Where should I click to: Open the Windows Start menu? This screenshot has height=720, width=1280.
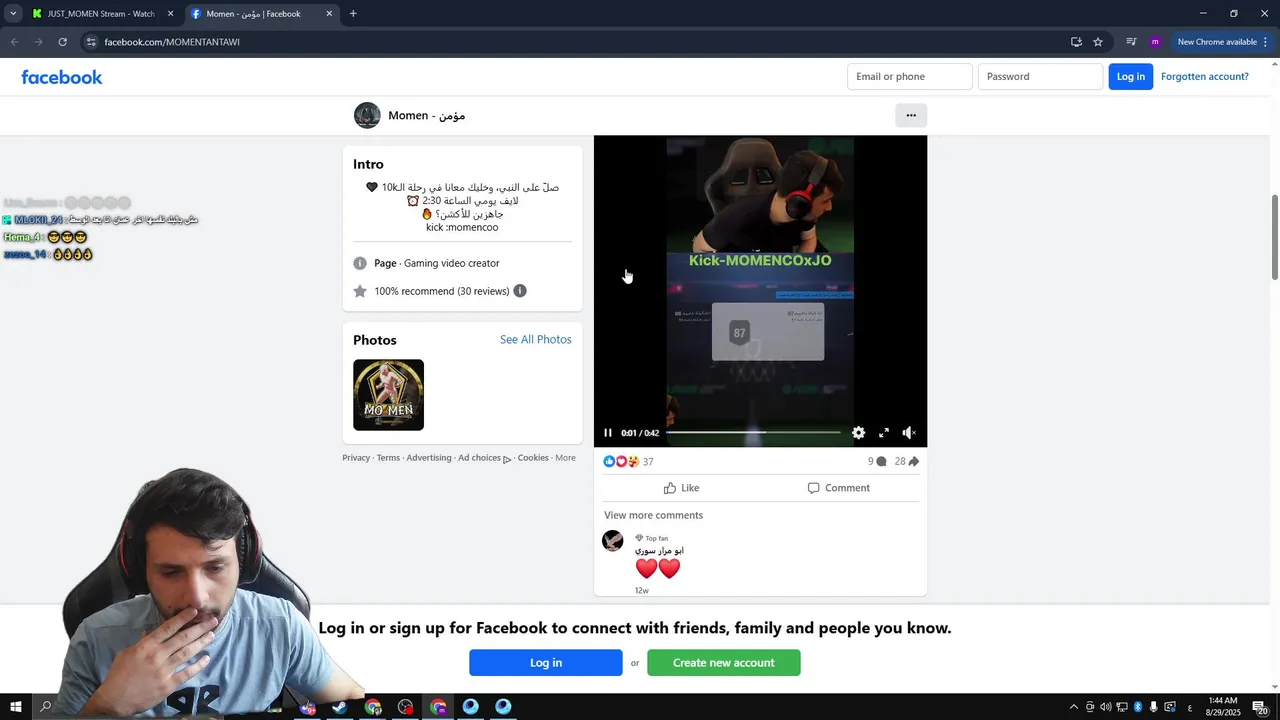15,707
